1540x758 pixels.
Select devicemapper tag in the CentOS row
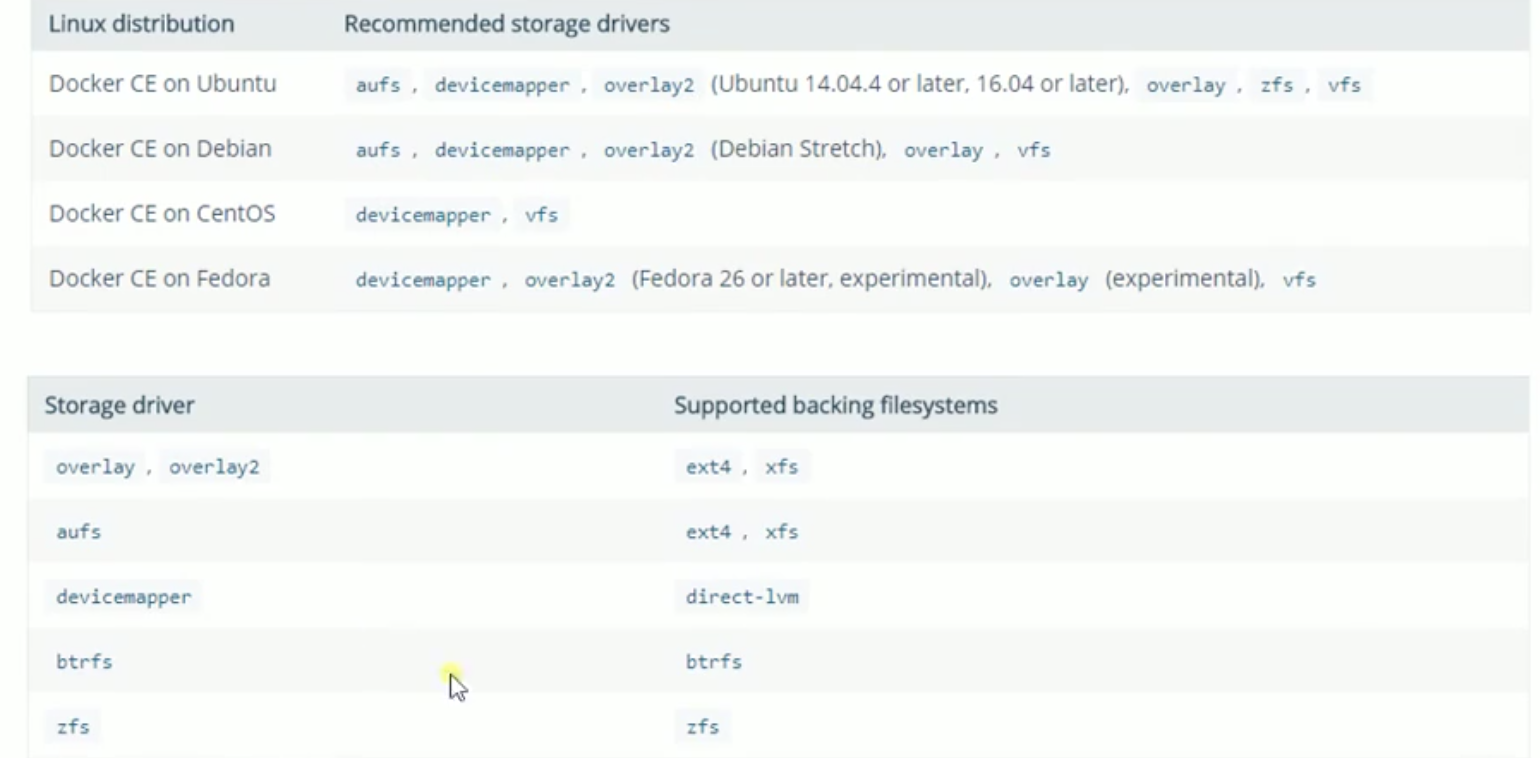(423, 215)
